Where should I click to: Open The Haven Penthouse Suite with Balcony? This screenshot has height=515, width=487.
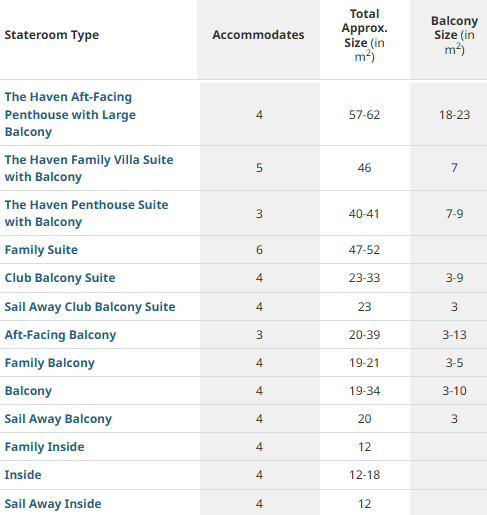point(86,213)
